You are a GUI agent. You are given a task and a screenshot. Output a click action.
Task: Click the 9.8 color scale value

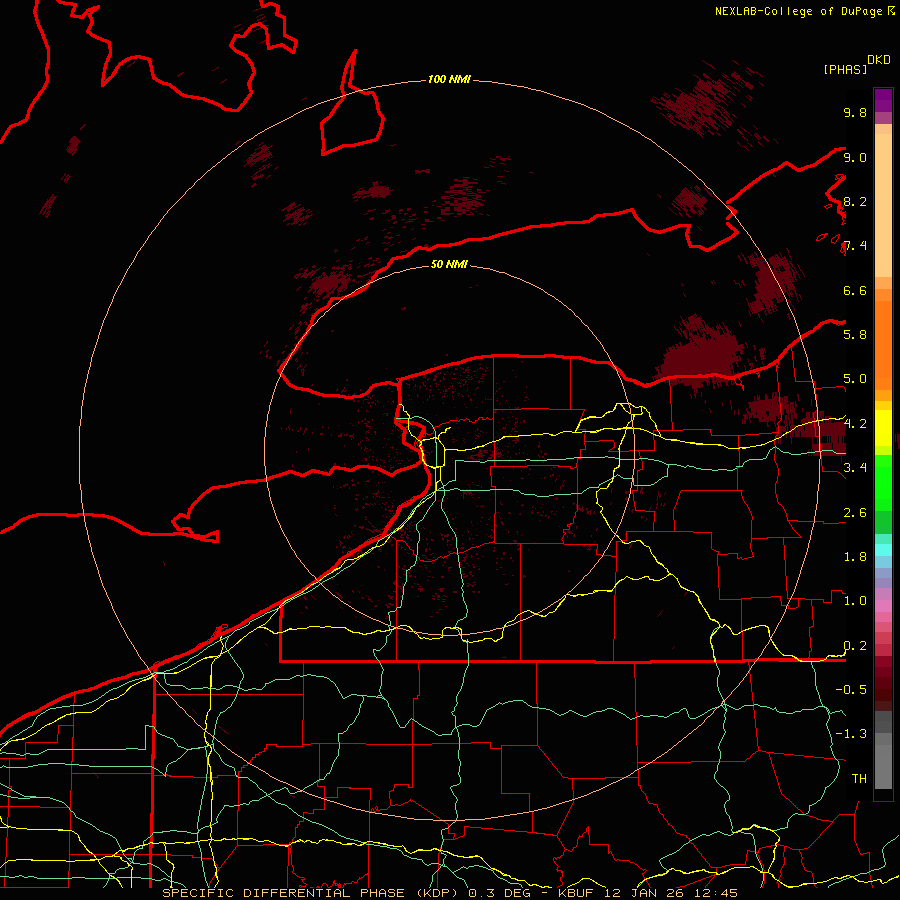pyautogui.click(x=855, y=112)
